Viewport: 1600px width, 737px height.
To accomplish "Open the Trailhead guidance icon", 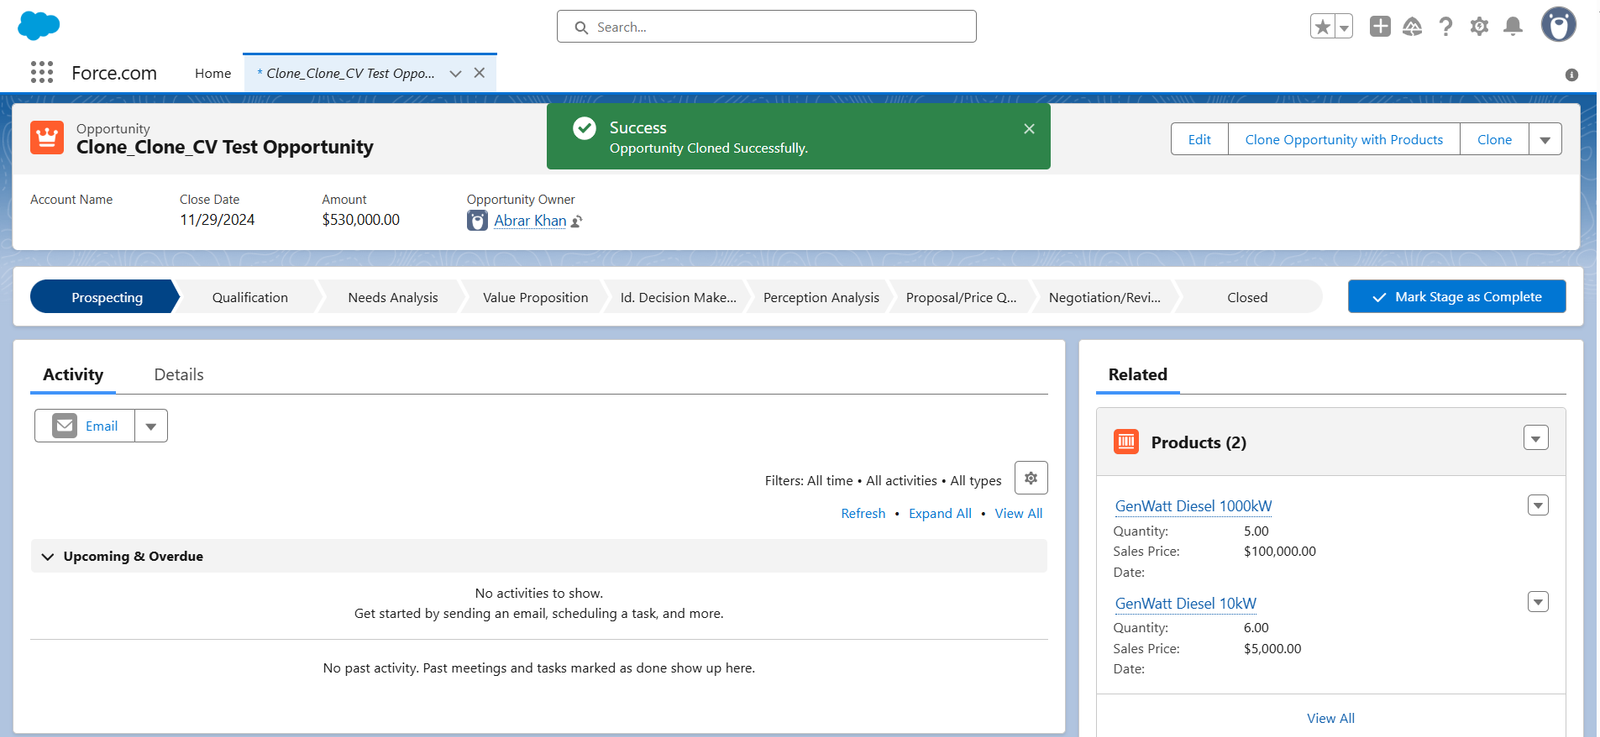I will tap(1412, 27).
